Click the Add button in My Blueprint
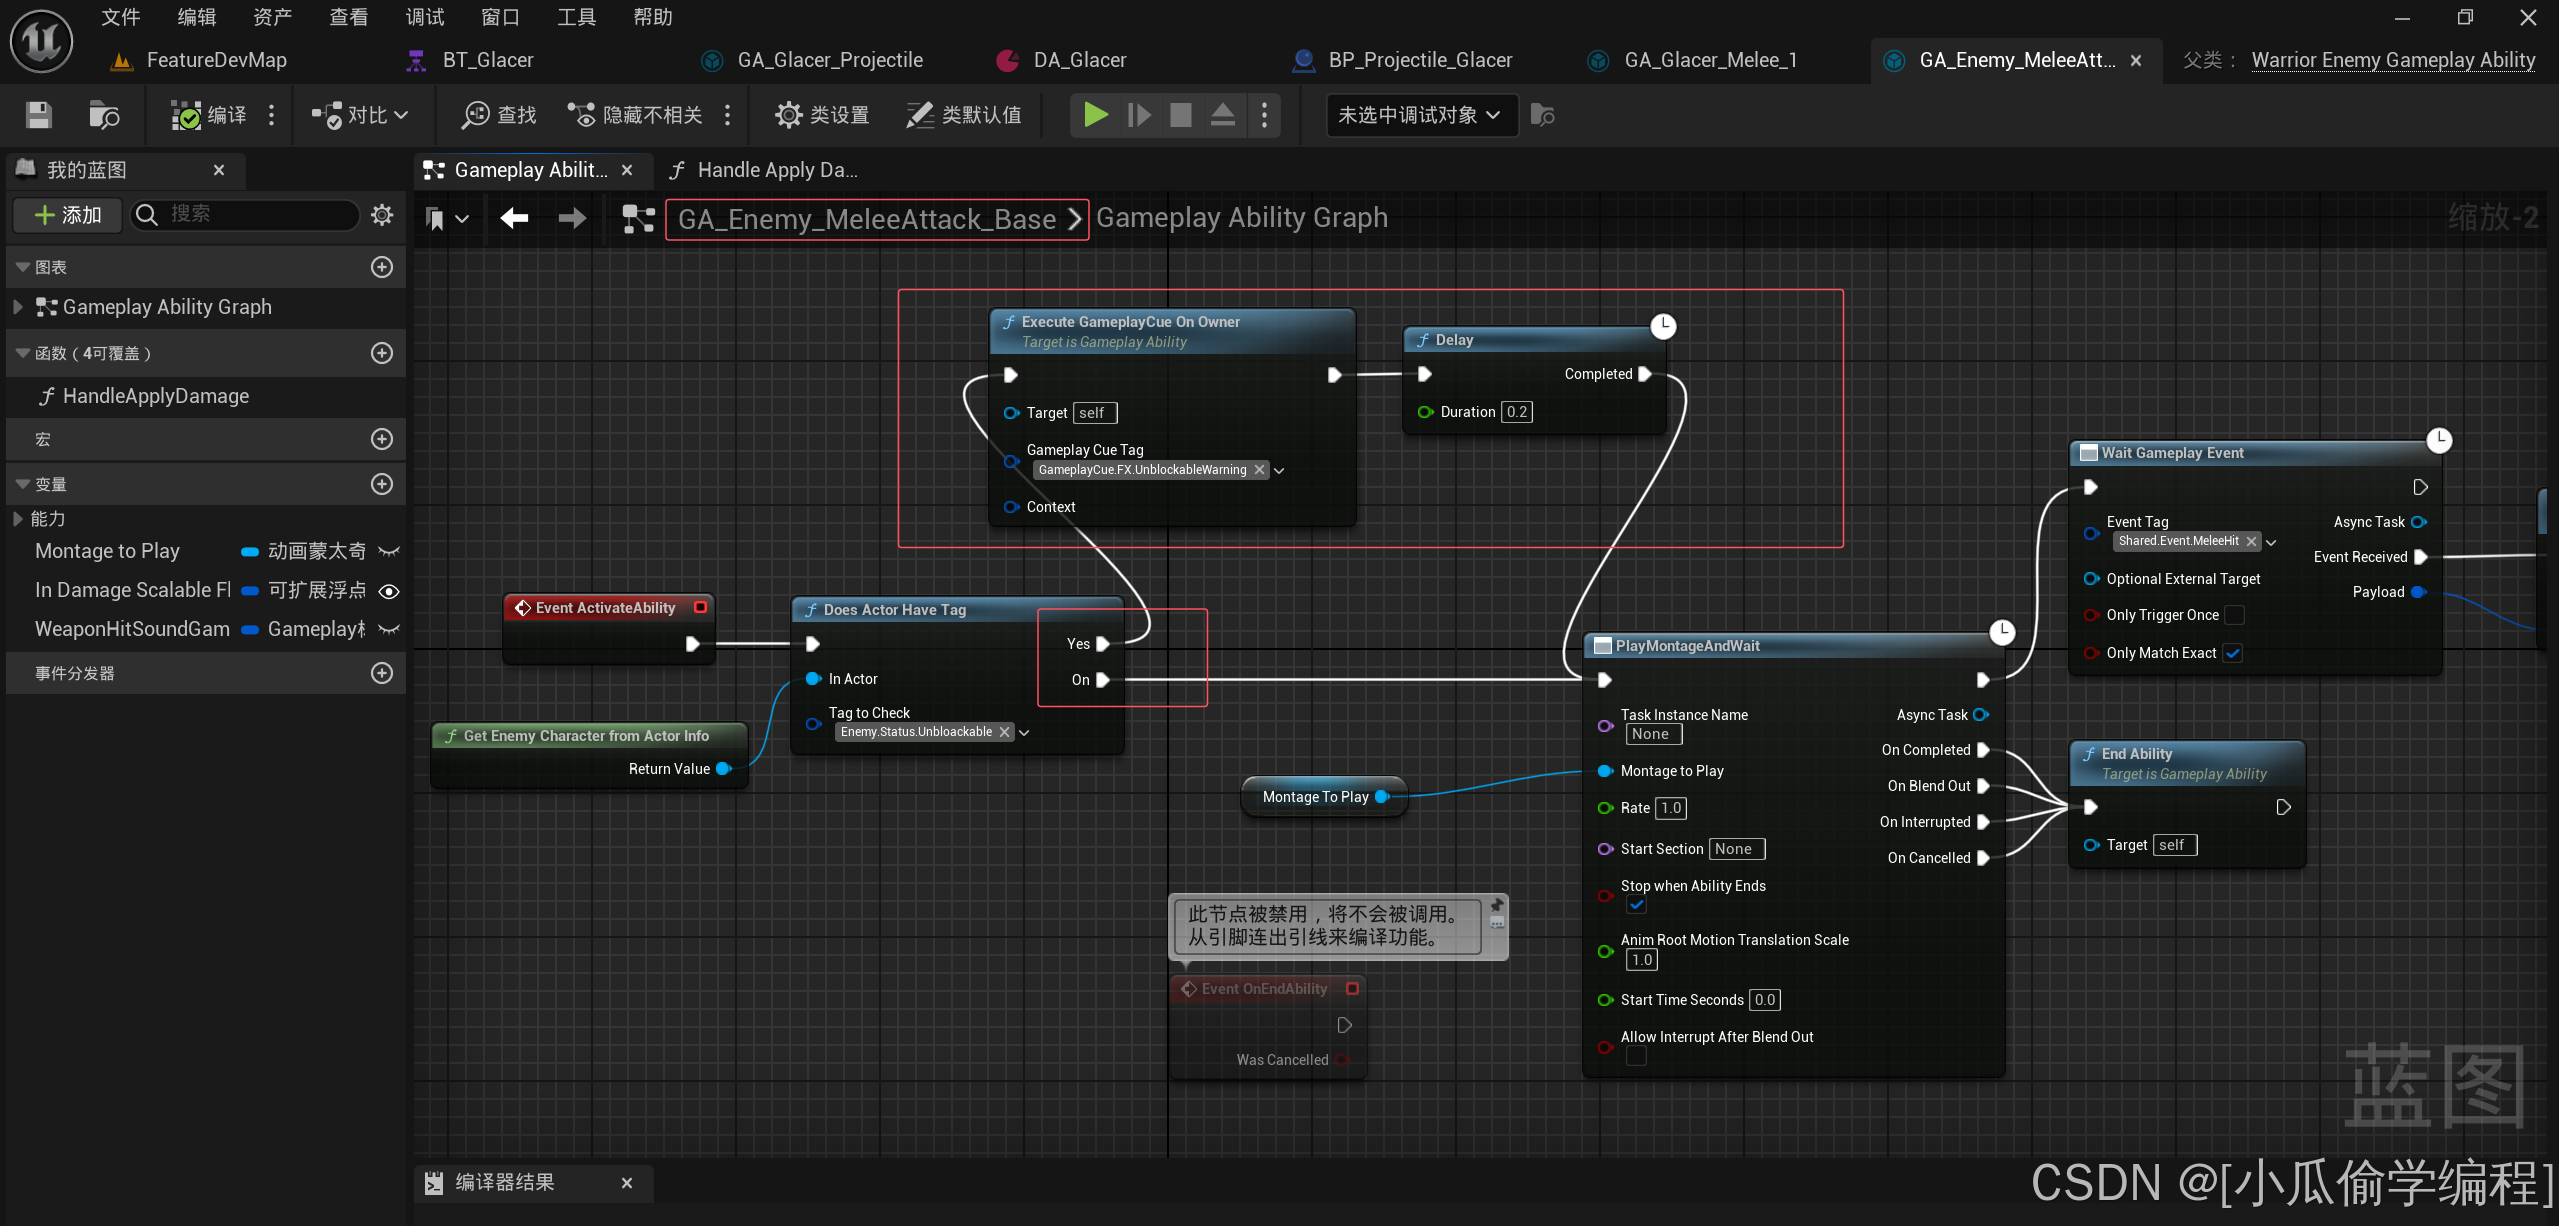The height and width of the screenshot is (1226, 2559). [x=68, y=214]
